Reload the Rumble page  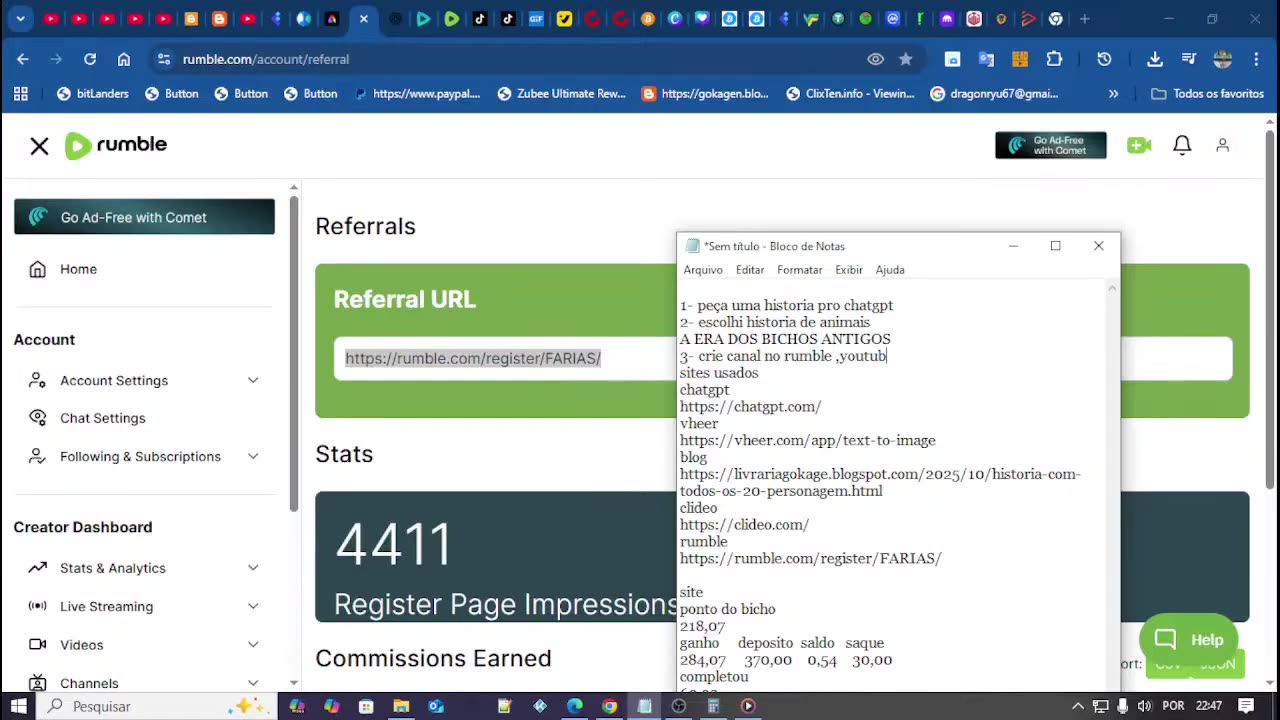pos(90,59)
